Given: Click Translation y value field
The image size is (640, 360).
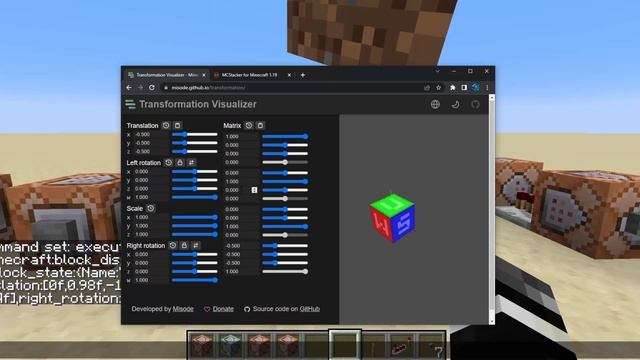Looking at the screenshot, I should tap(150, 143).
